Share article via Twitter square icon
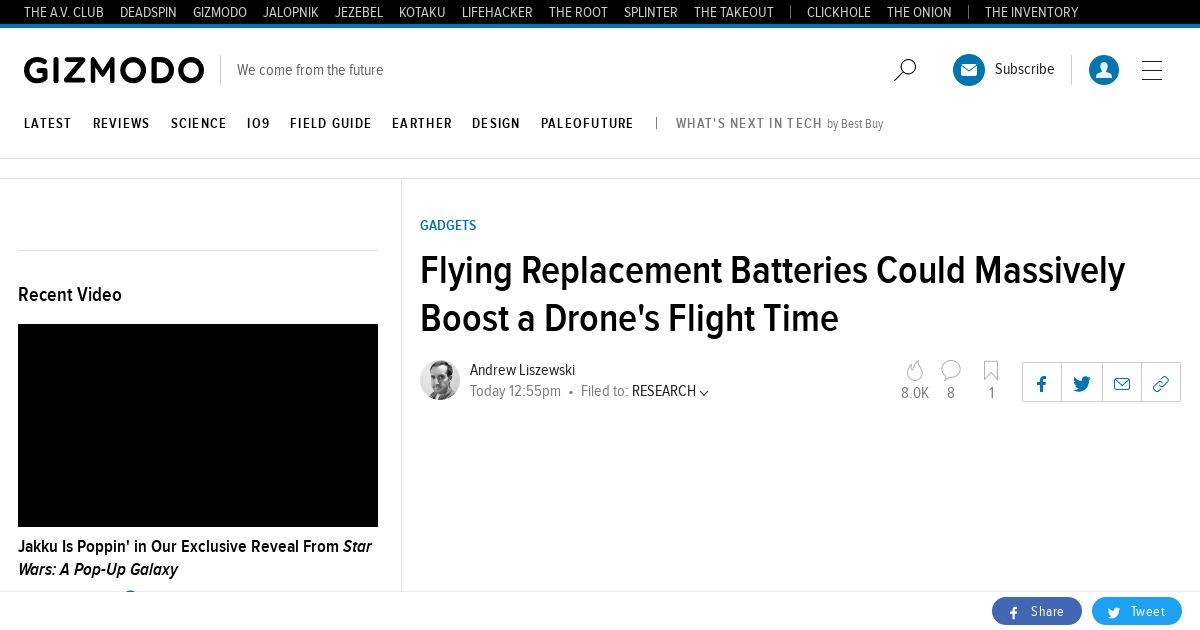This screenshot has height=630, width=1200. [1082, 383]
